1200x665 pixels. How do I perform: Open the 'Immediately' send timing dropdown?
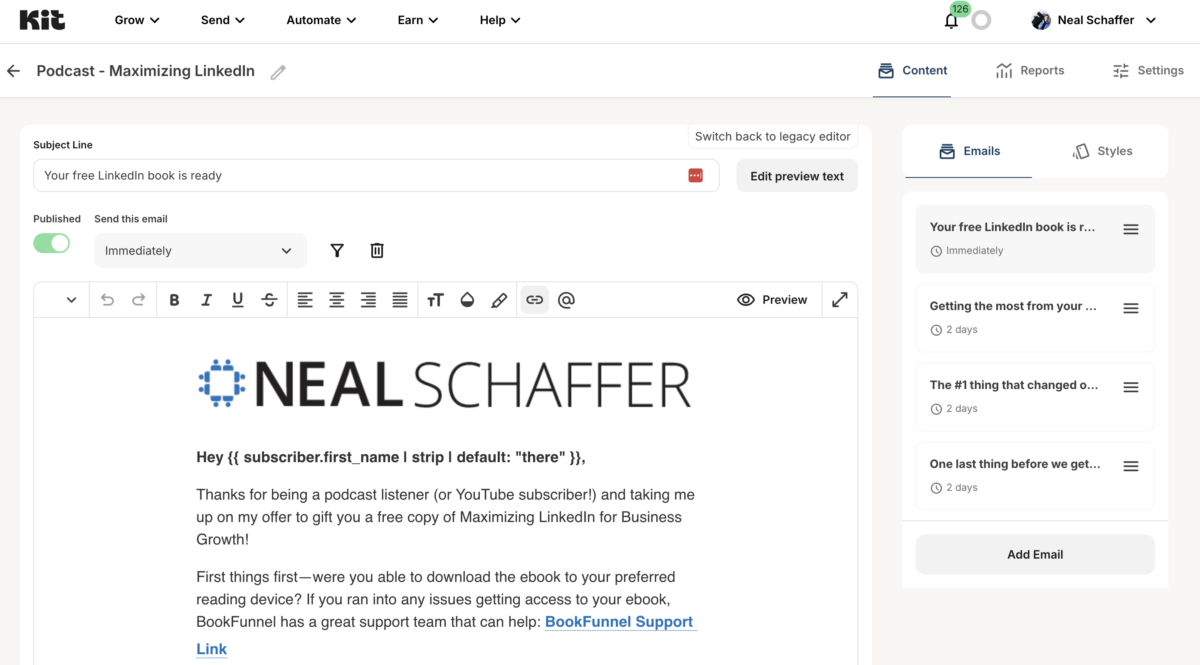(200, 251)
